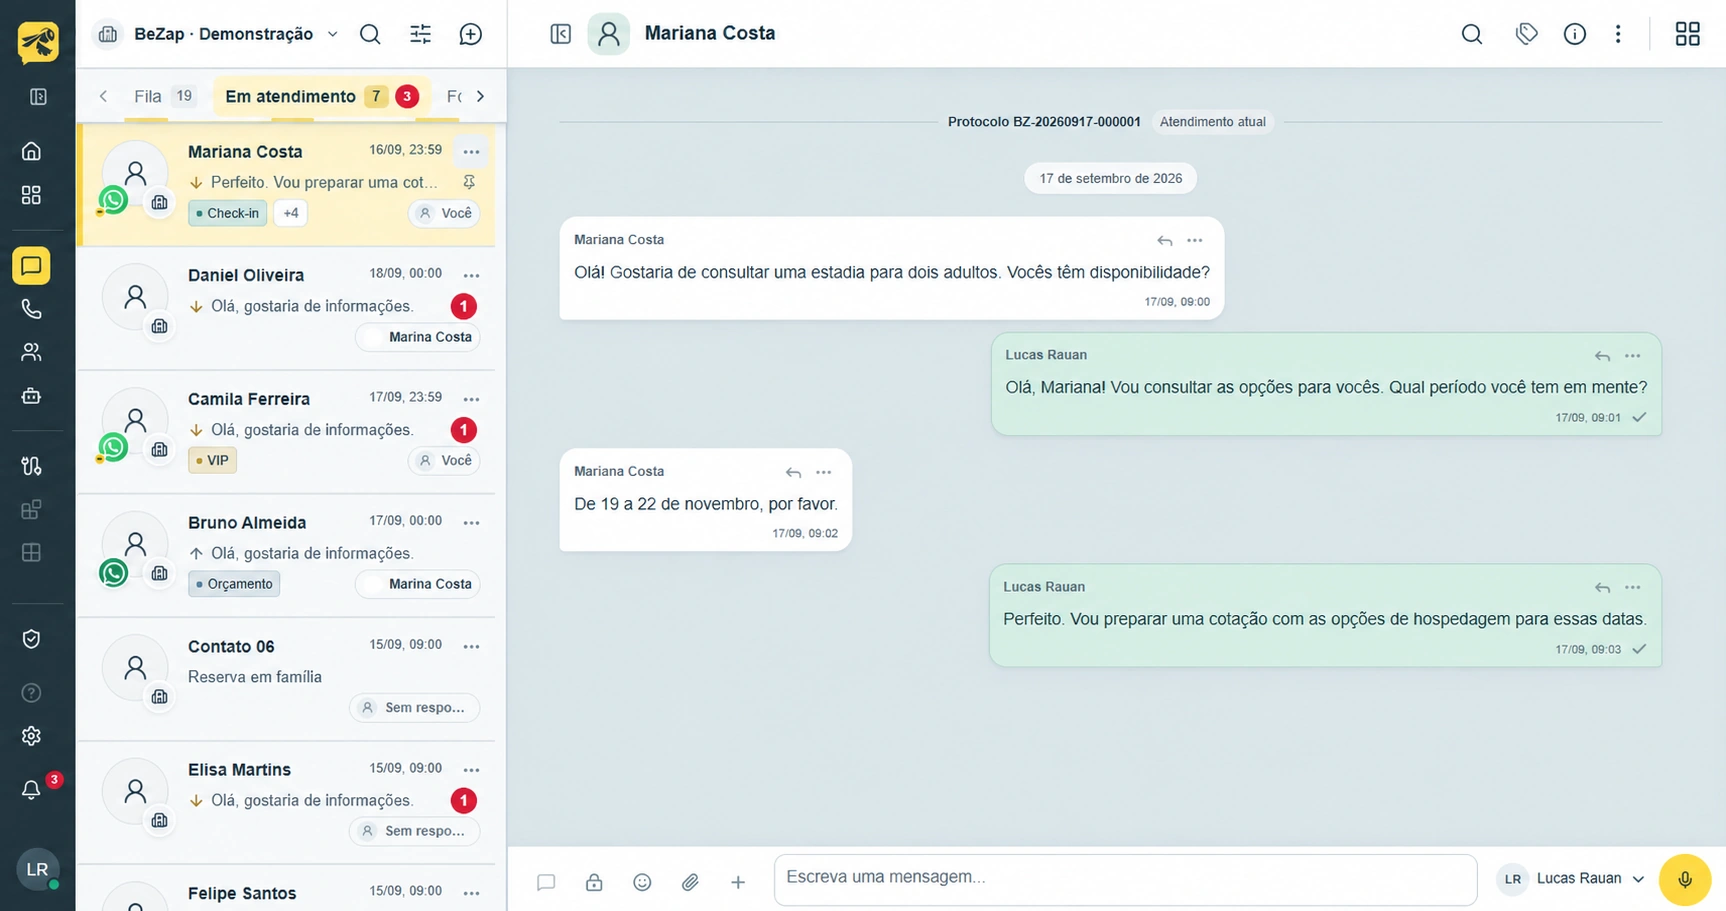Click VIP tag on Camila Ferreira

[x=212, y=461]
